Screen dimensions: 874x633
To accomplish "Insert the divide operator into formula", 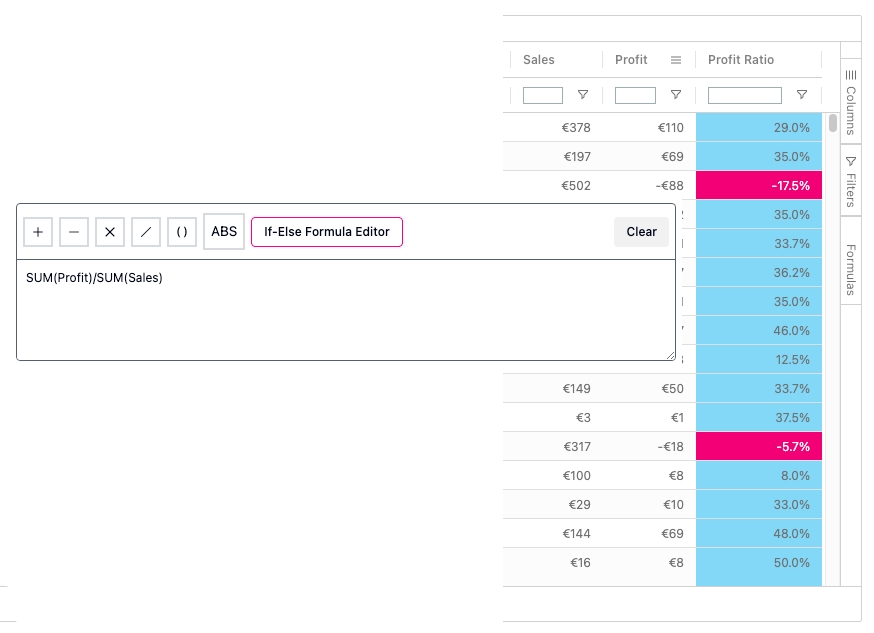I will (146, 232).
